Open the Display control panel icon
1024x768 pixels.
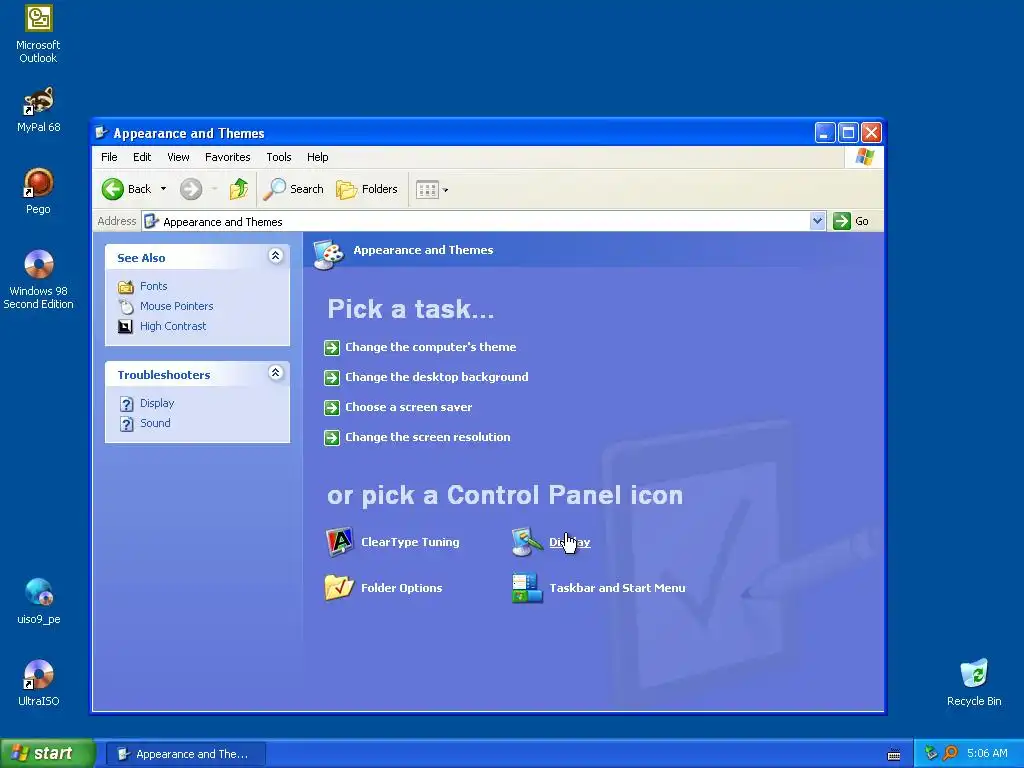click(x=528, y=542)
